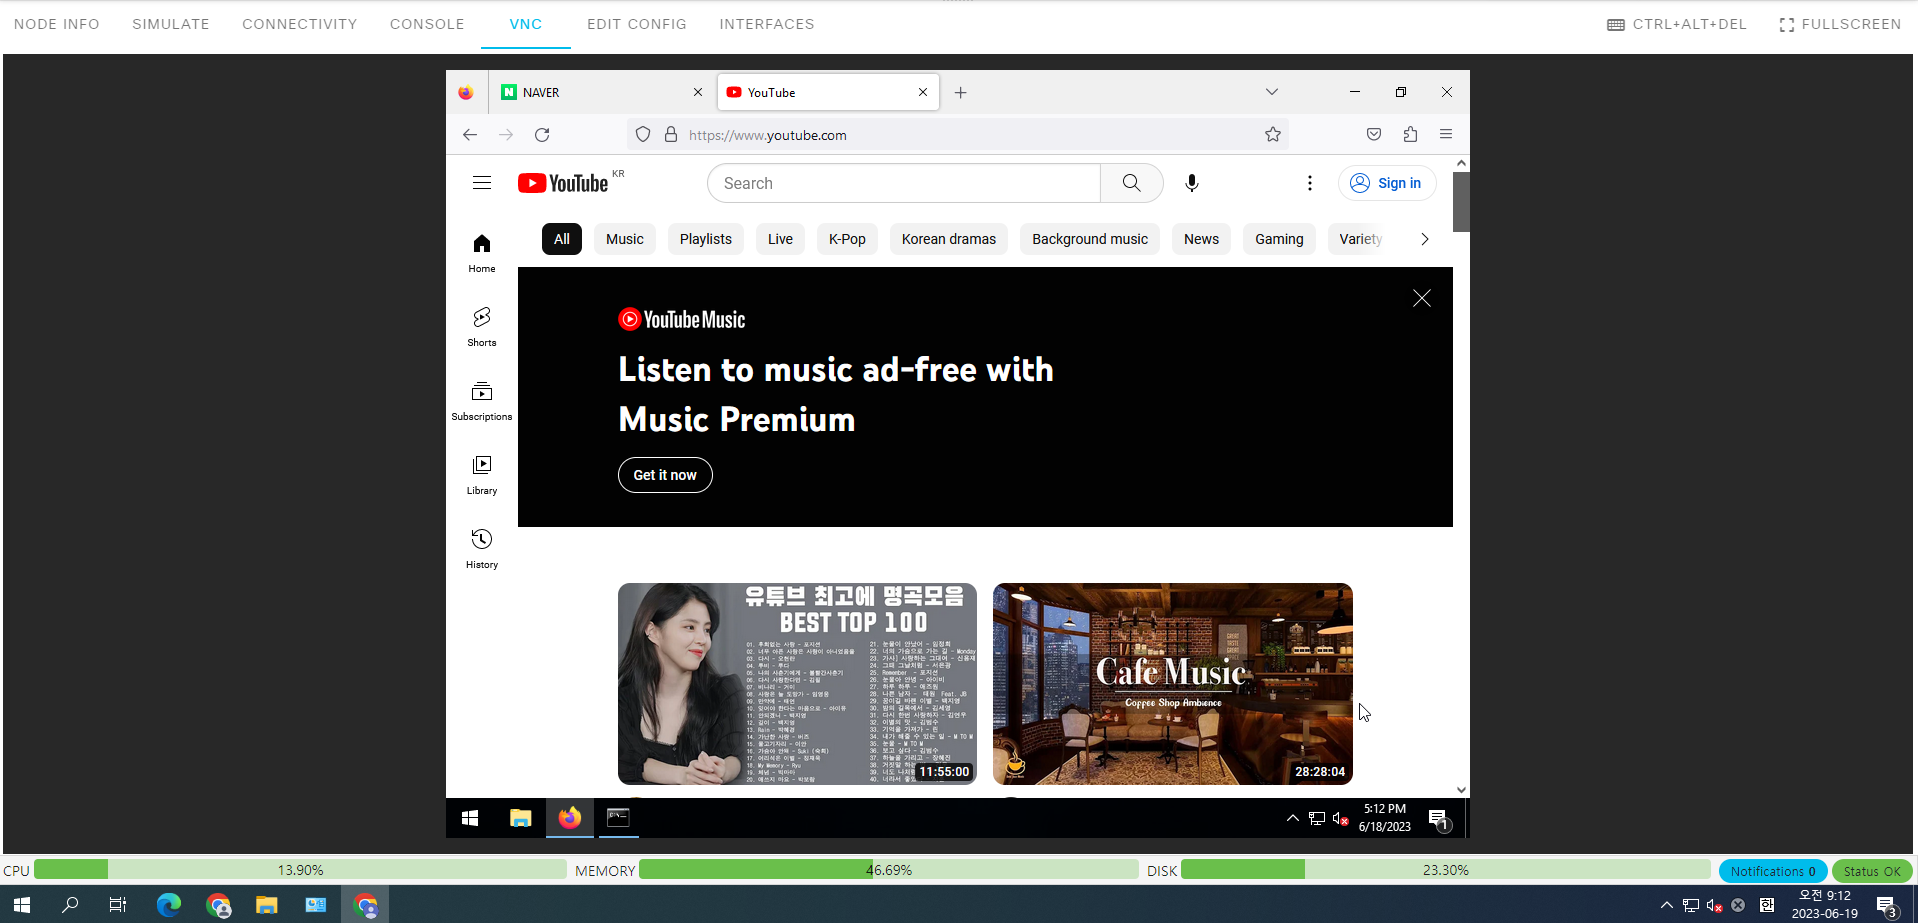The image size is (1918, 923).
Task: Close the NAVER tab
Action: 698,92
